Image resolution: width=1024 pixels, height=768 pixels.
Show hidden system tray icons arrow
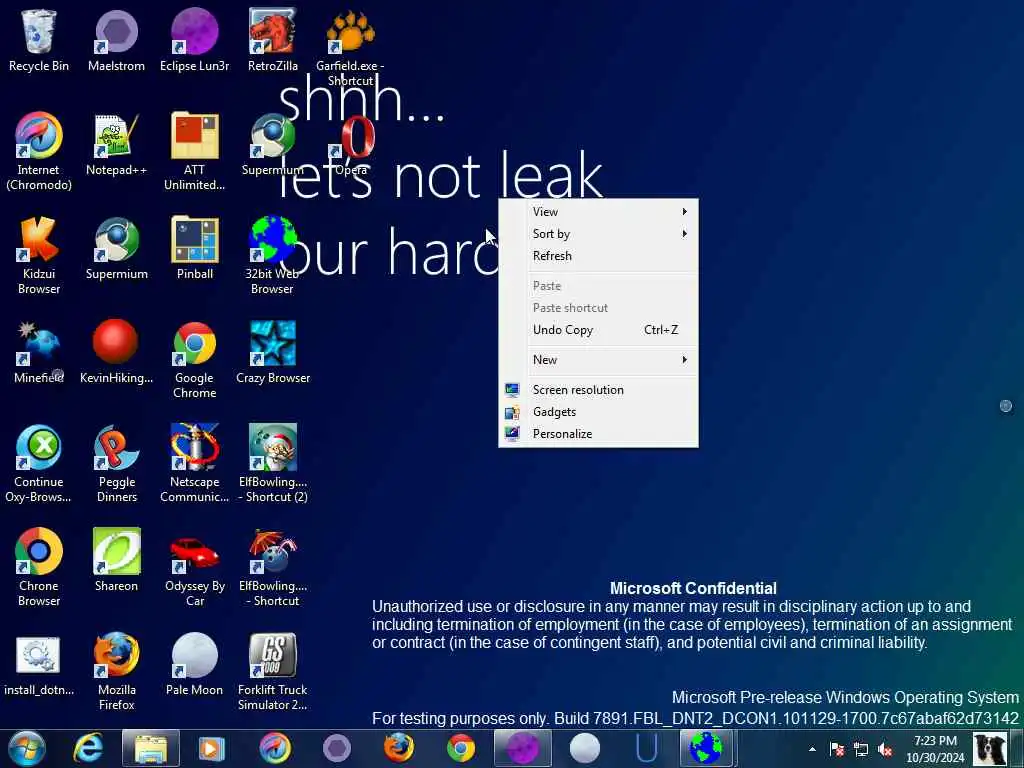(x=812, y=749)
